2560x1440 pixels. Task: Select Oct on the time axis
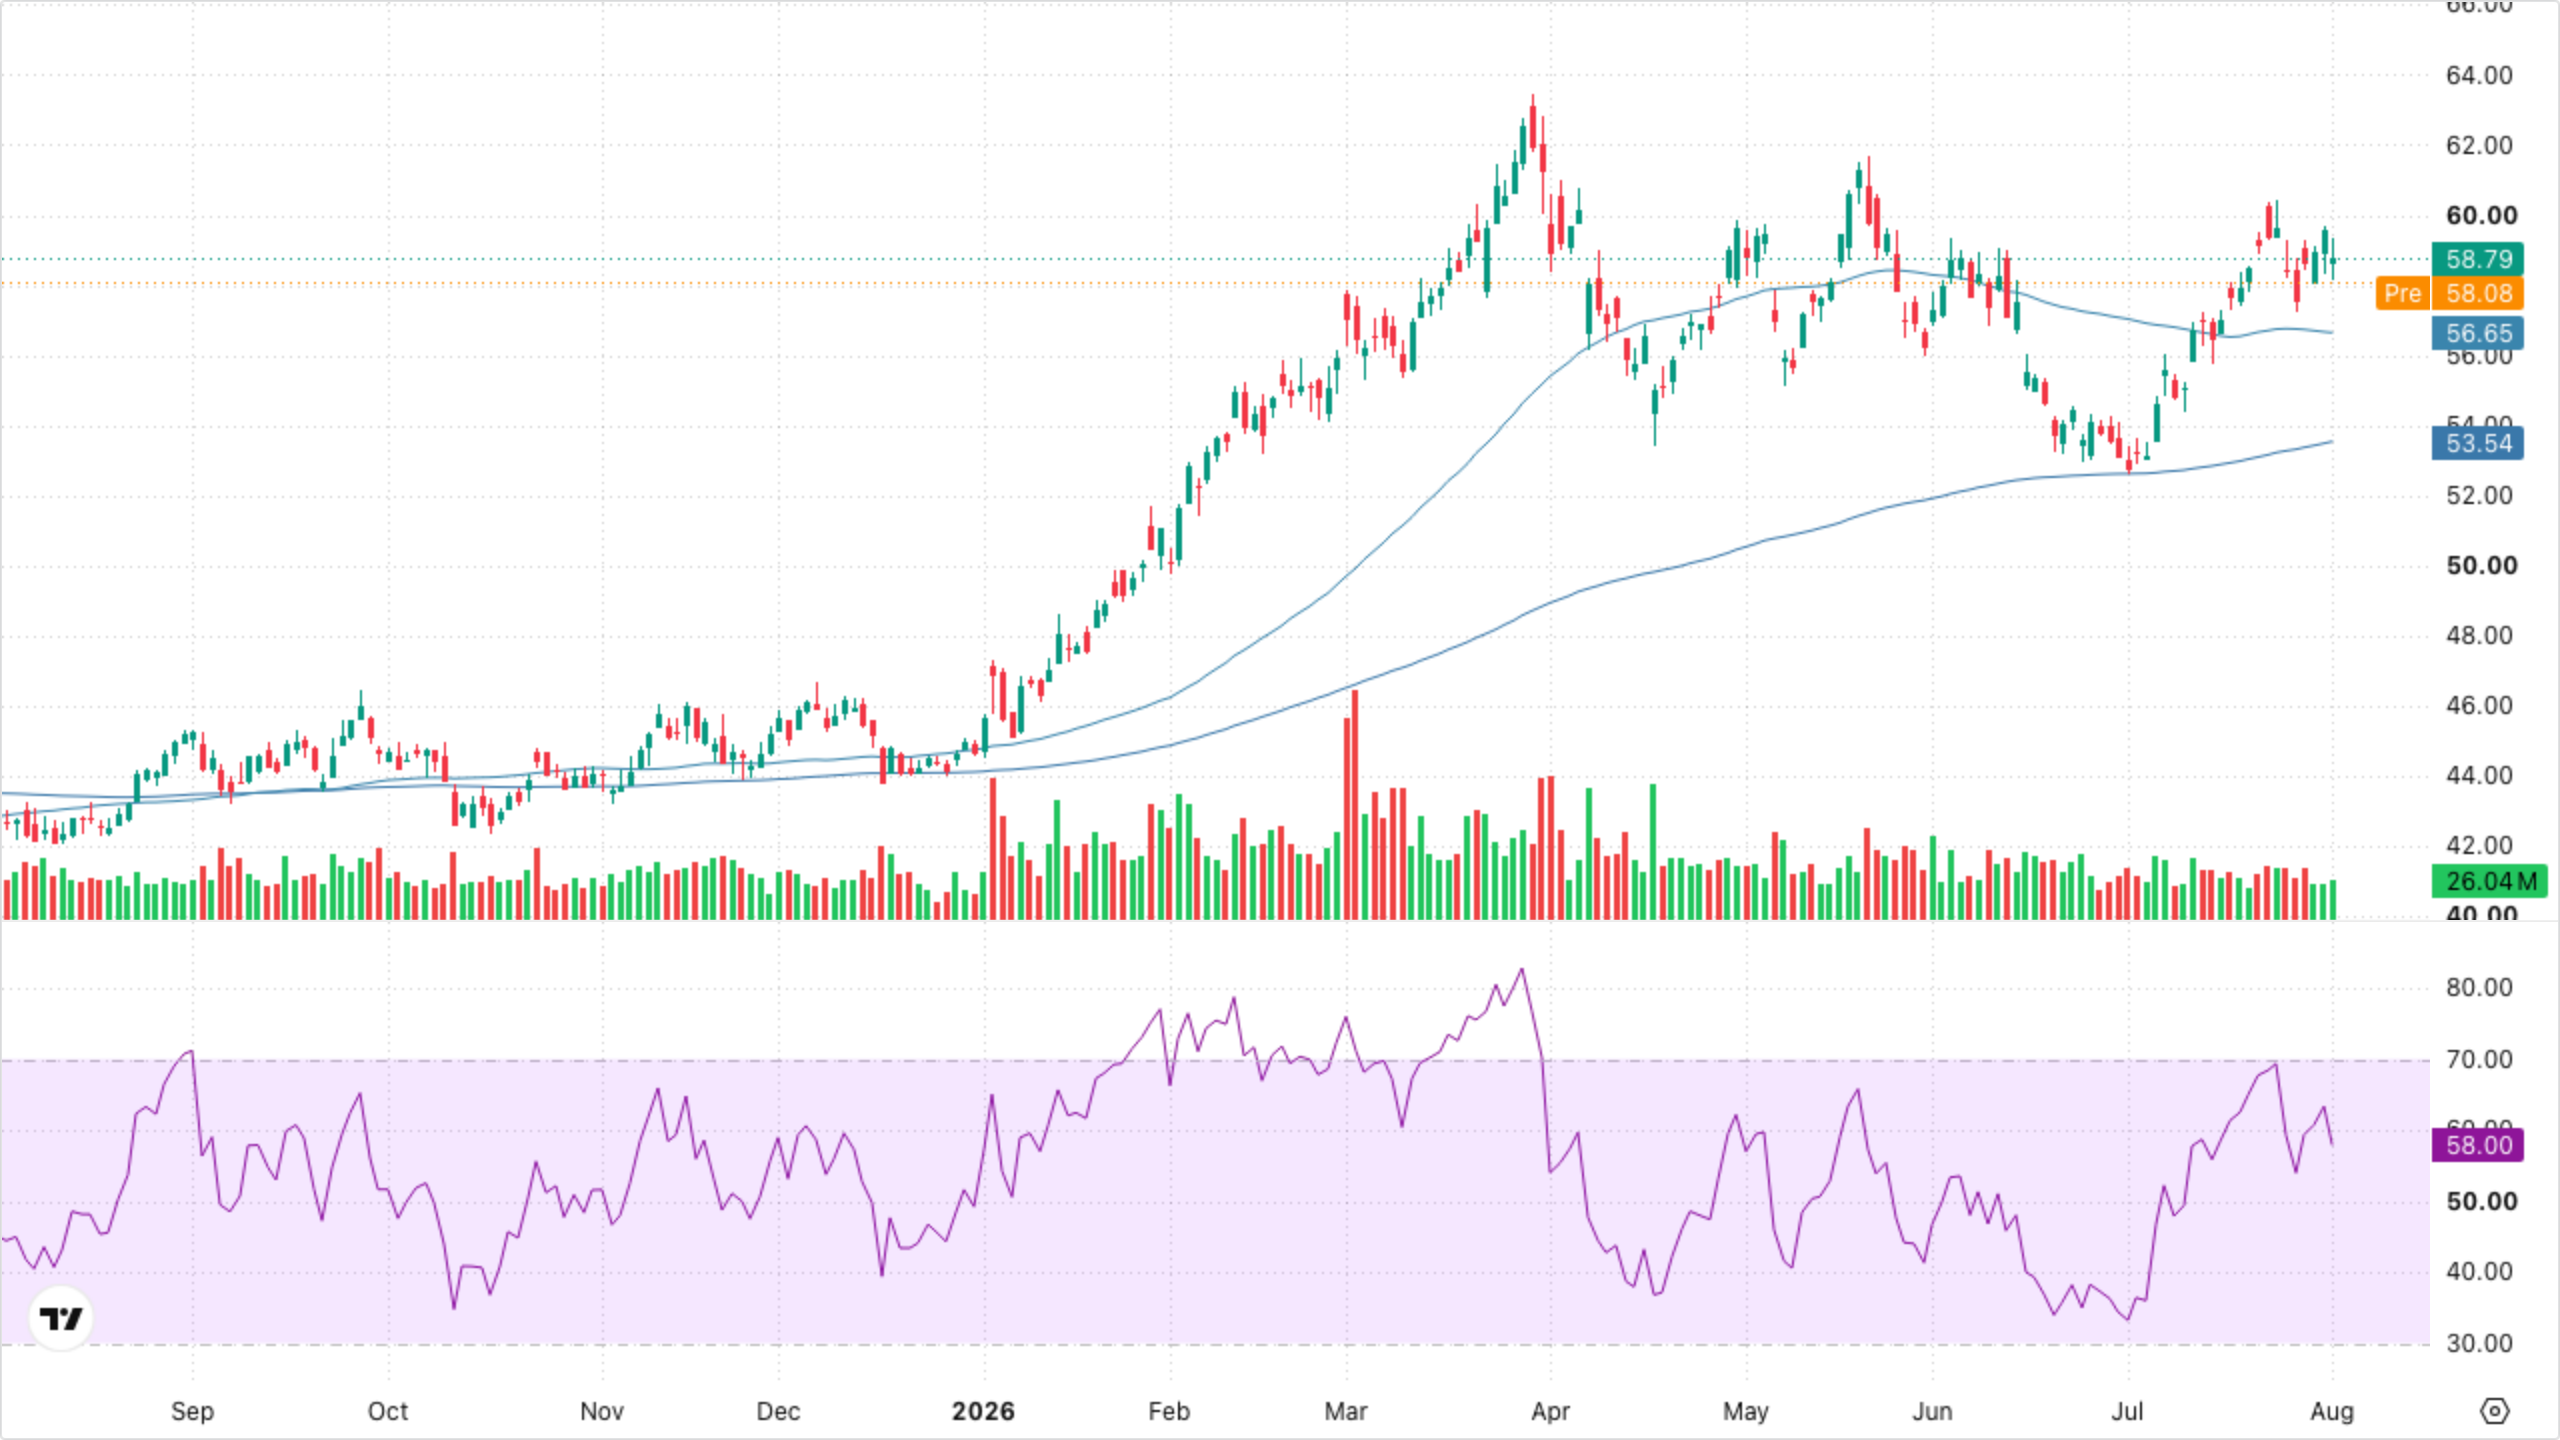[388, 1412]
